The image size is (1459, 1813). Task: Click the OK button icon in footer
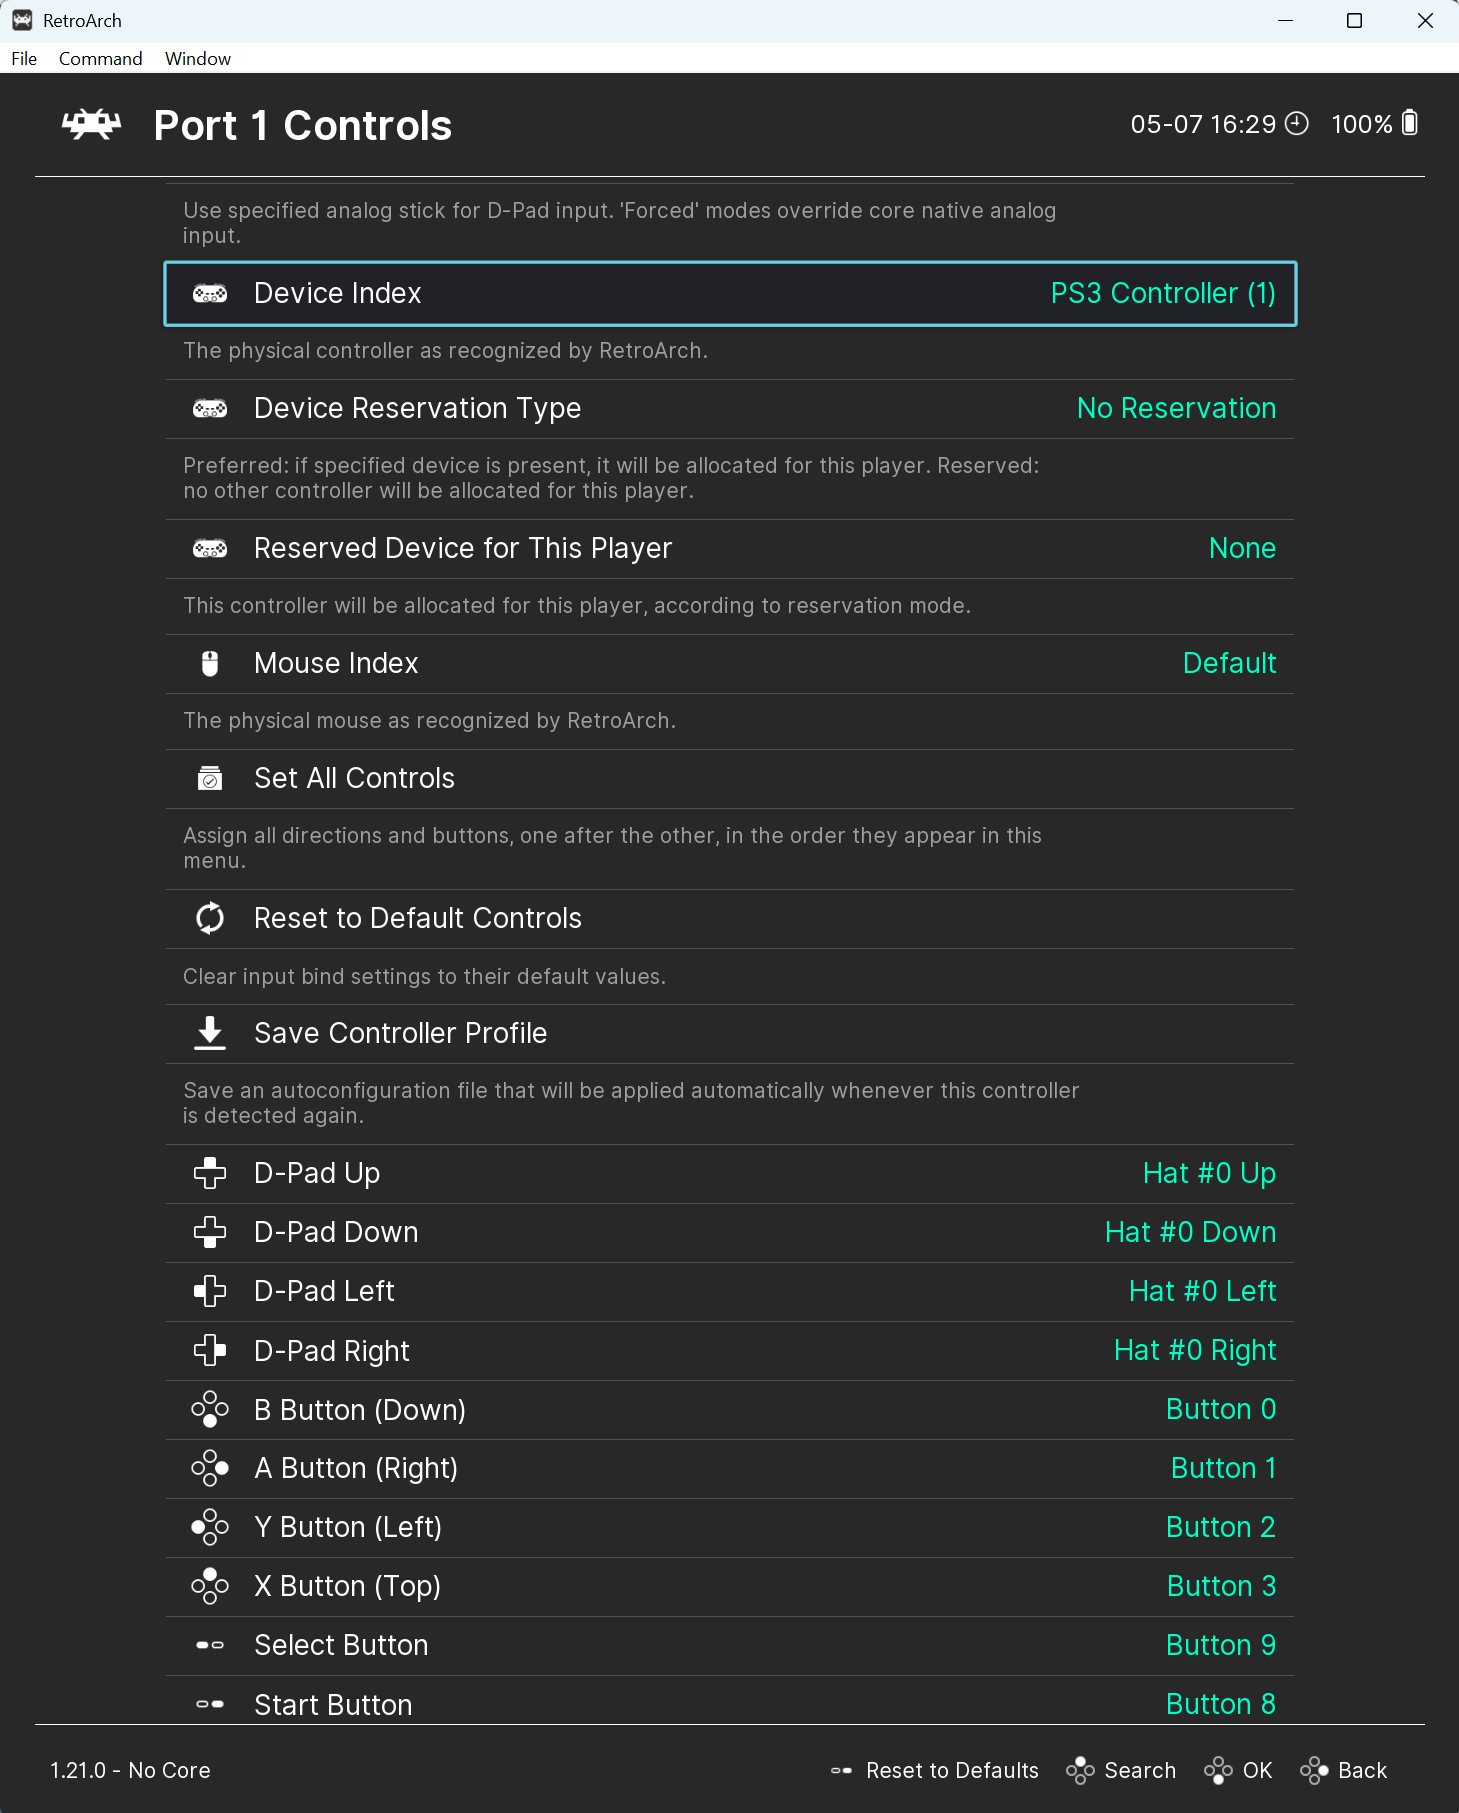coord(1218,1770)
